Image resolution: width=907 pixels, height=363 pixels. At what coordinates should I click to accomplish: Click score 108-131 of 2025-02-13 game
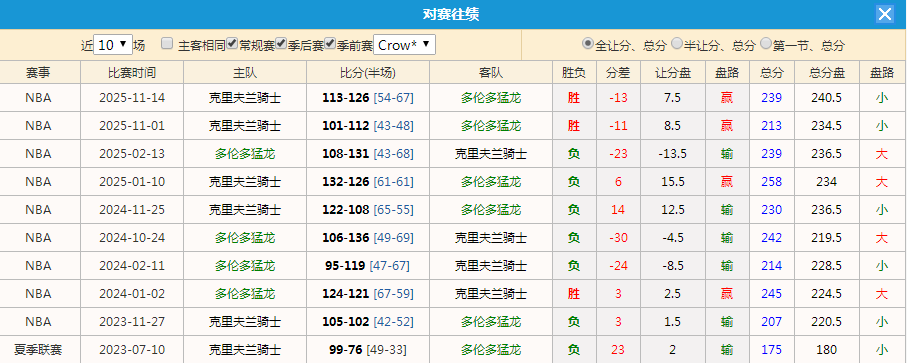[x=345, y=154]
